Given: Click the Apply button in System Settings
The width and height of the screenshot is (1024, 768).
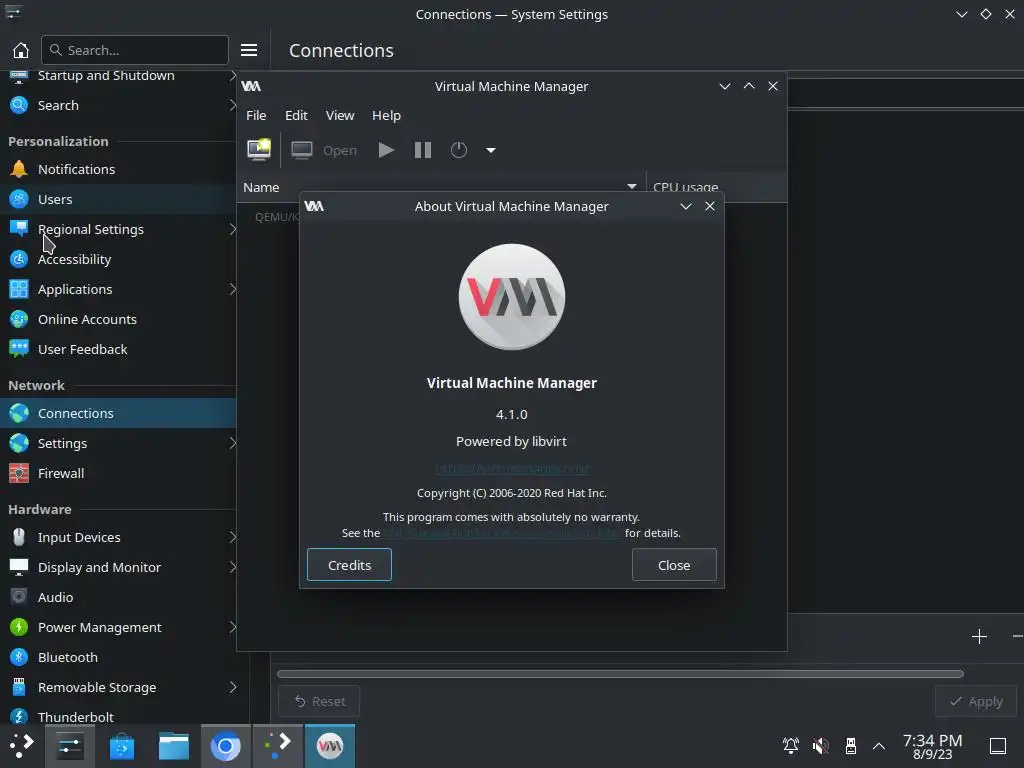Looking at the screenshot, I should (976, 701).
